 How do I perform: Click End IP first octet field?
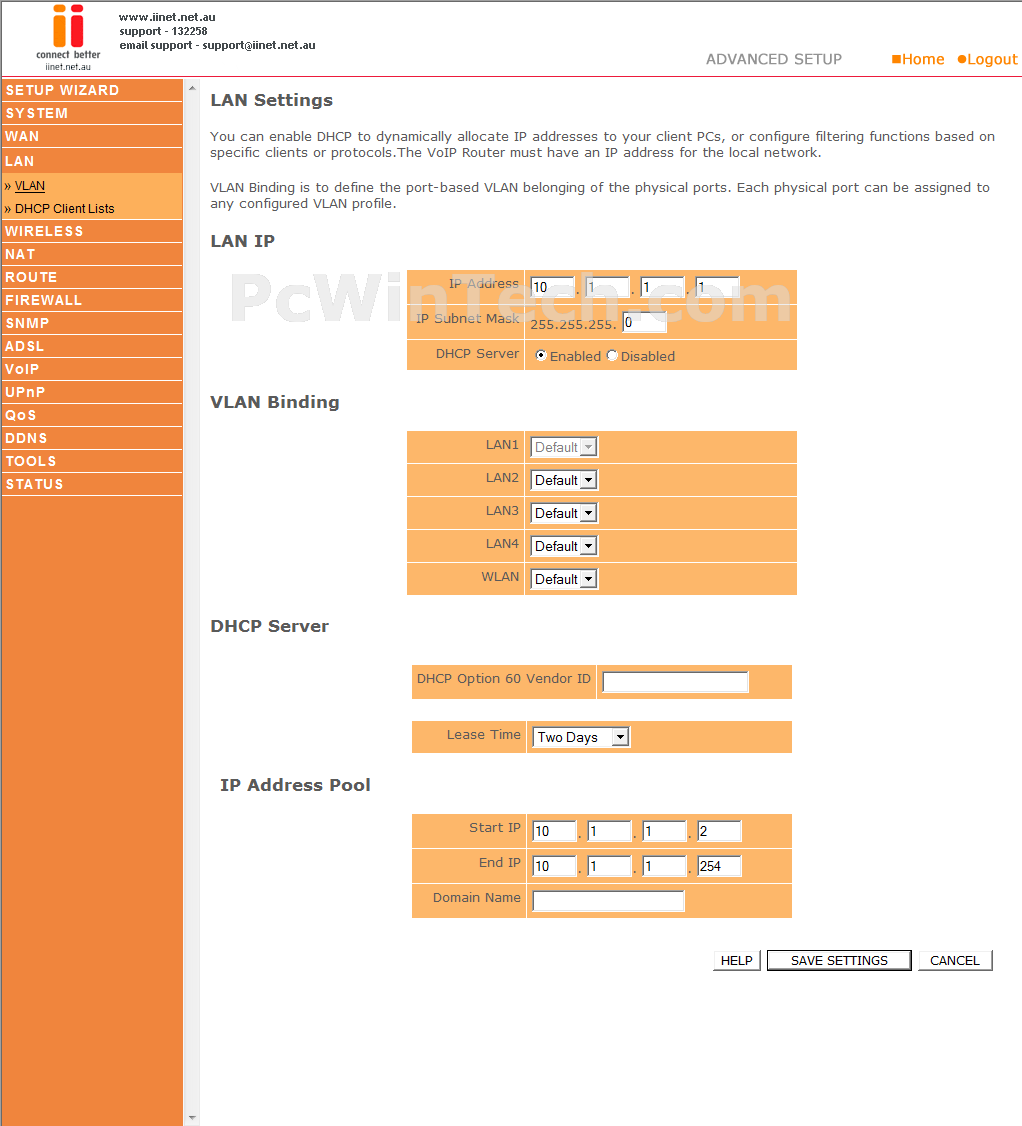point(554,866)
